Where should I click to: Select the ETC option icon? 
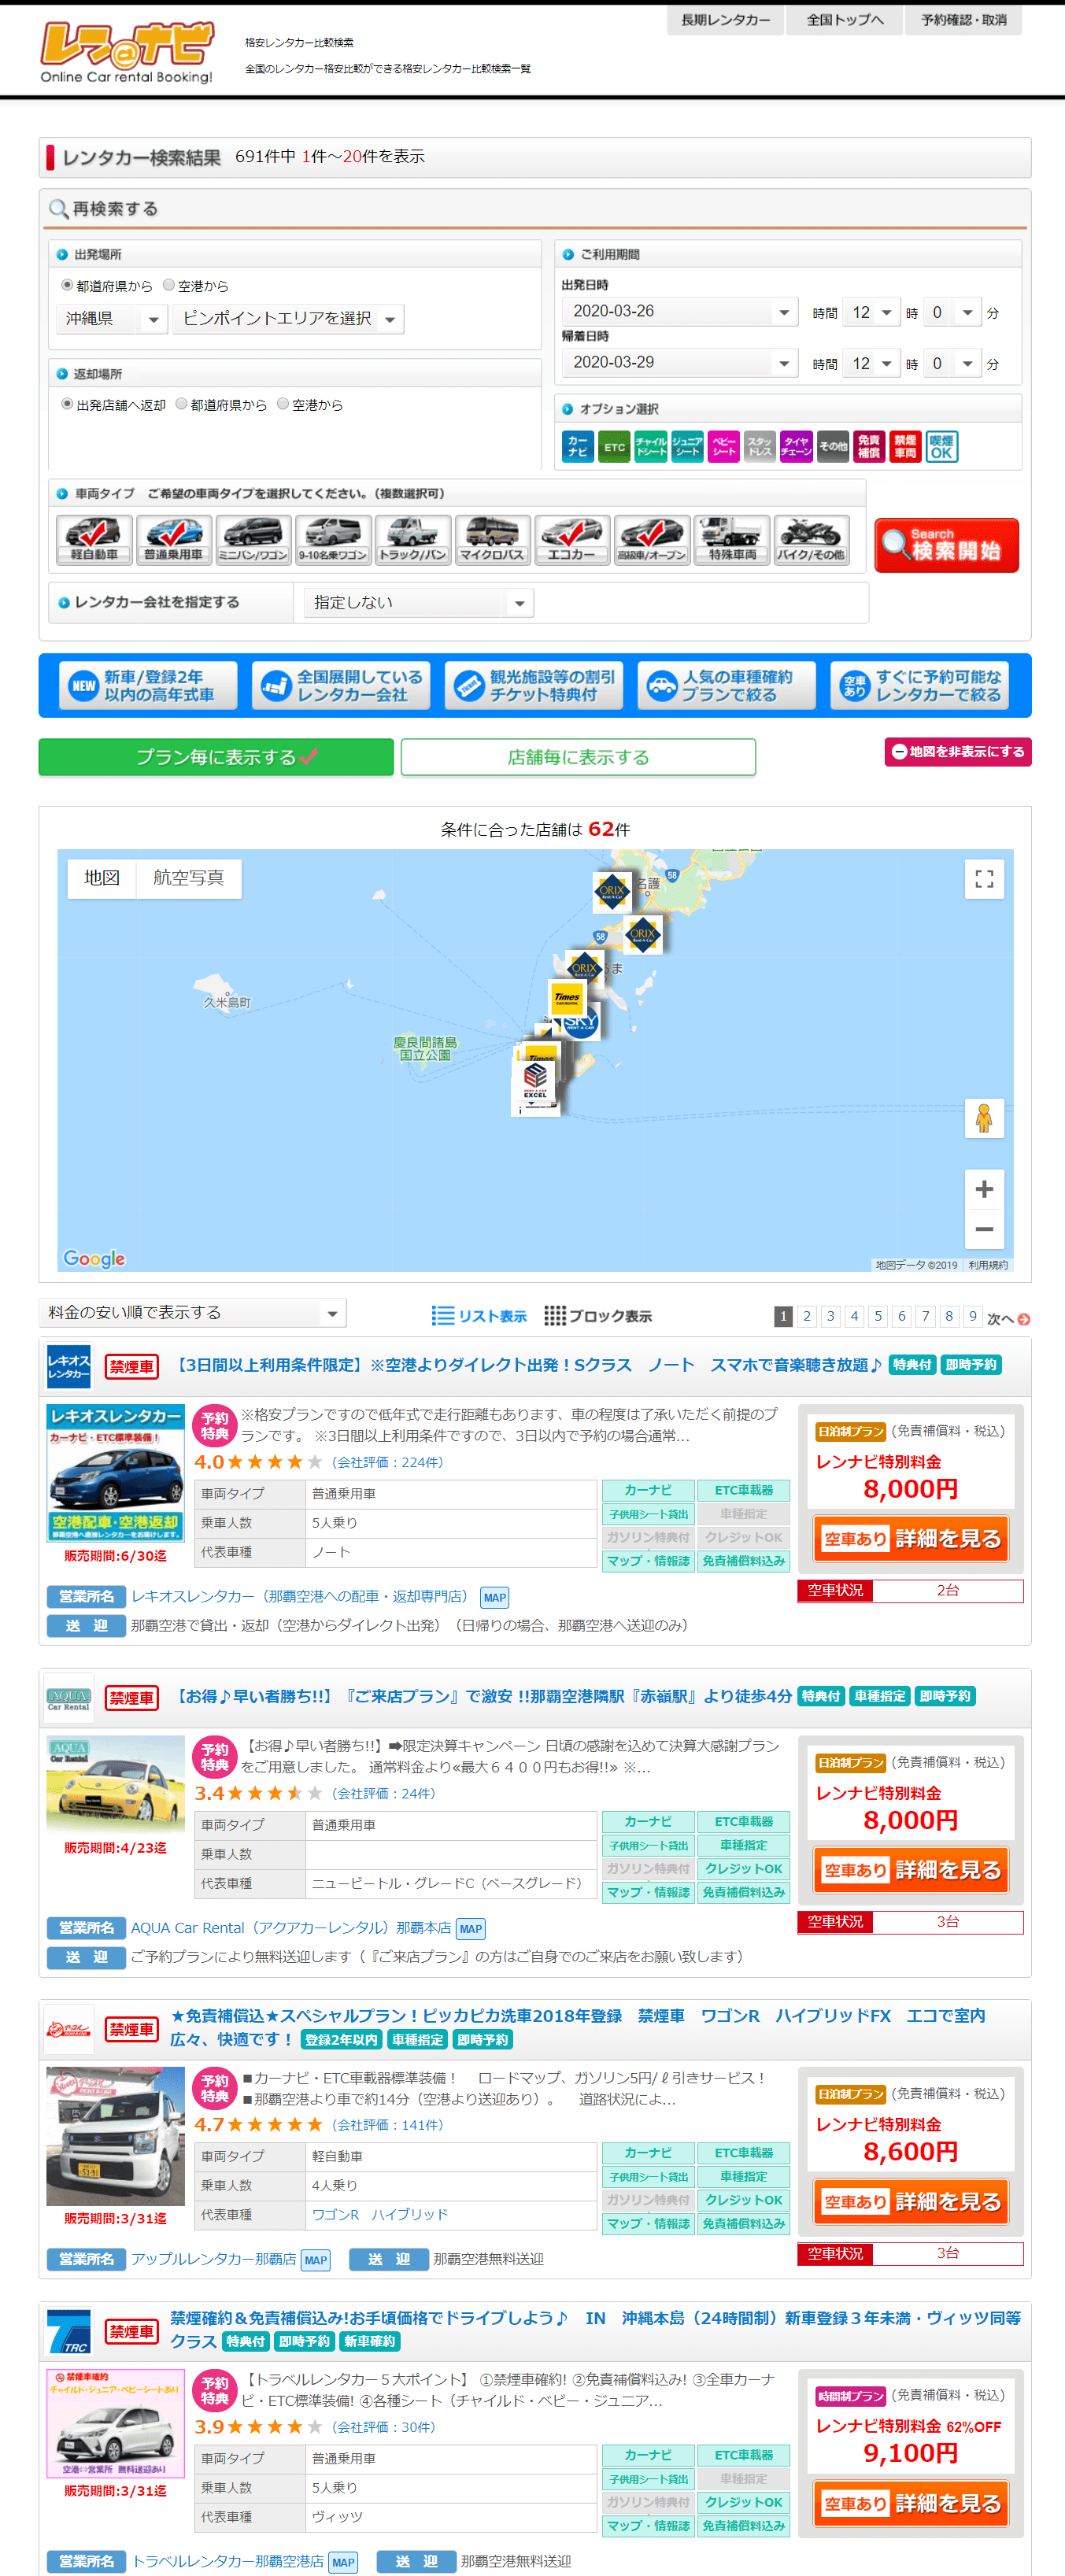[614, 447]
